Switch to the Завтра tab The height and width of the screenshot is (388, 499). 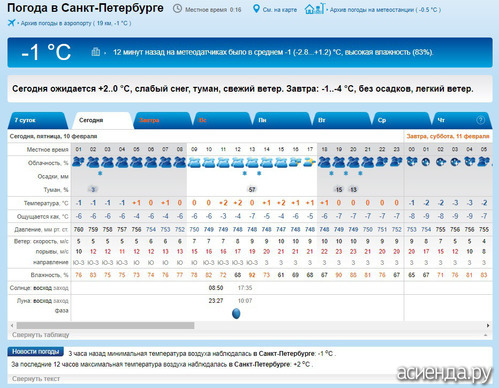pos(162,120)
